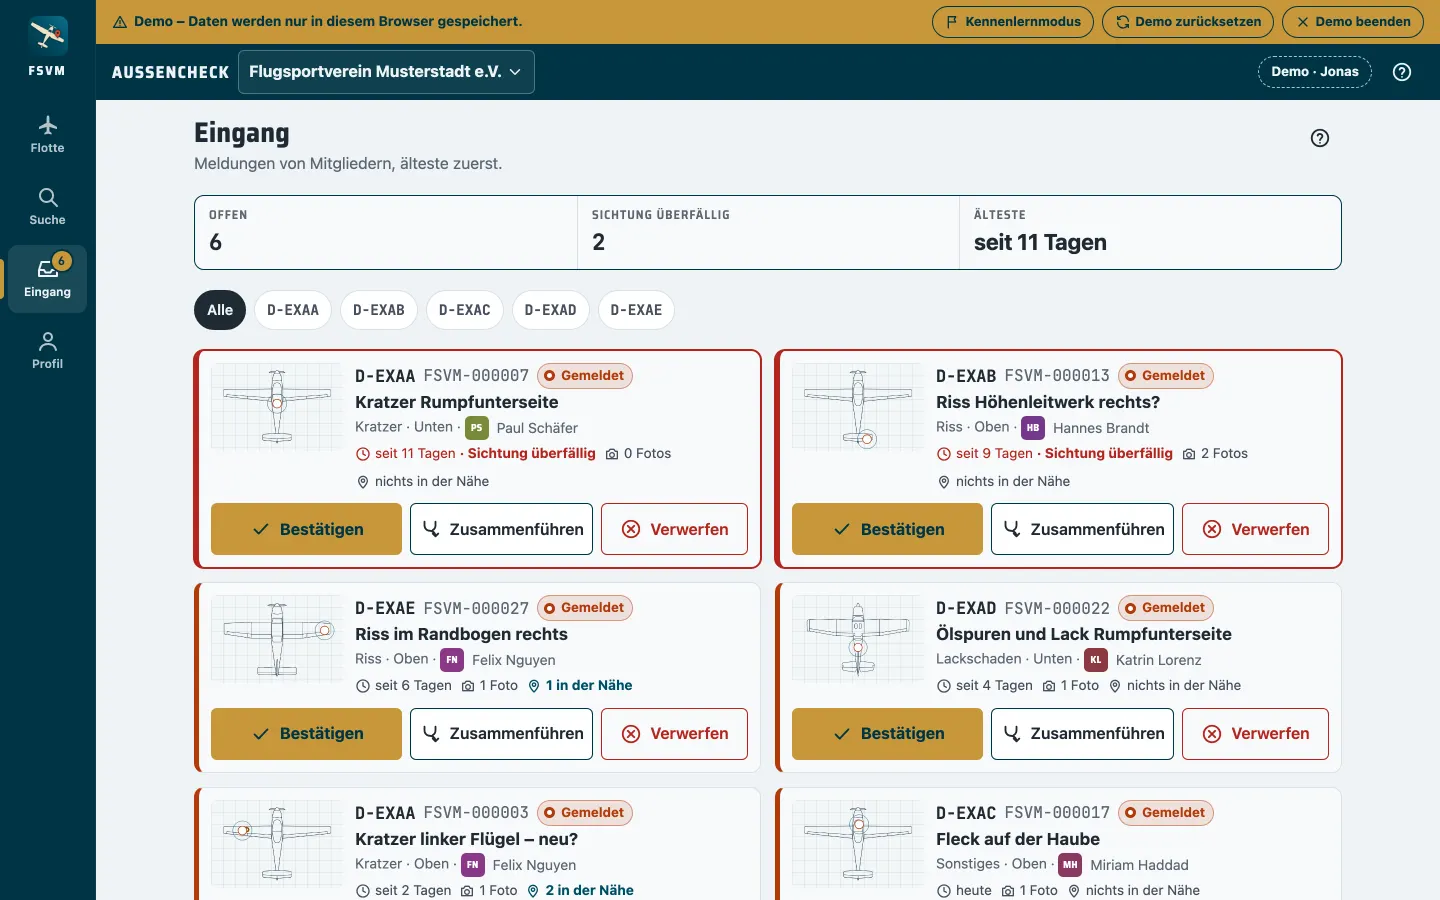1440x900 pixels.
Task: Click the Sichtung überfällig stat tile
Action: (768, 233)
